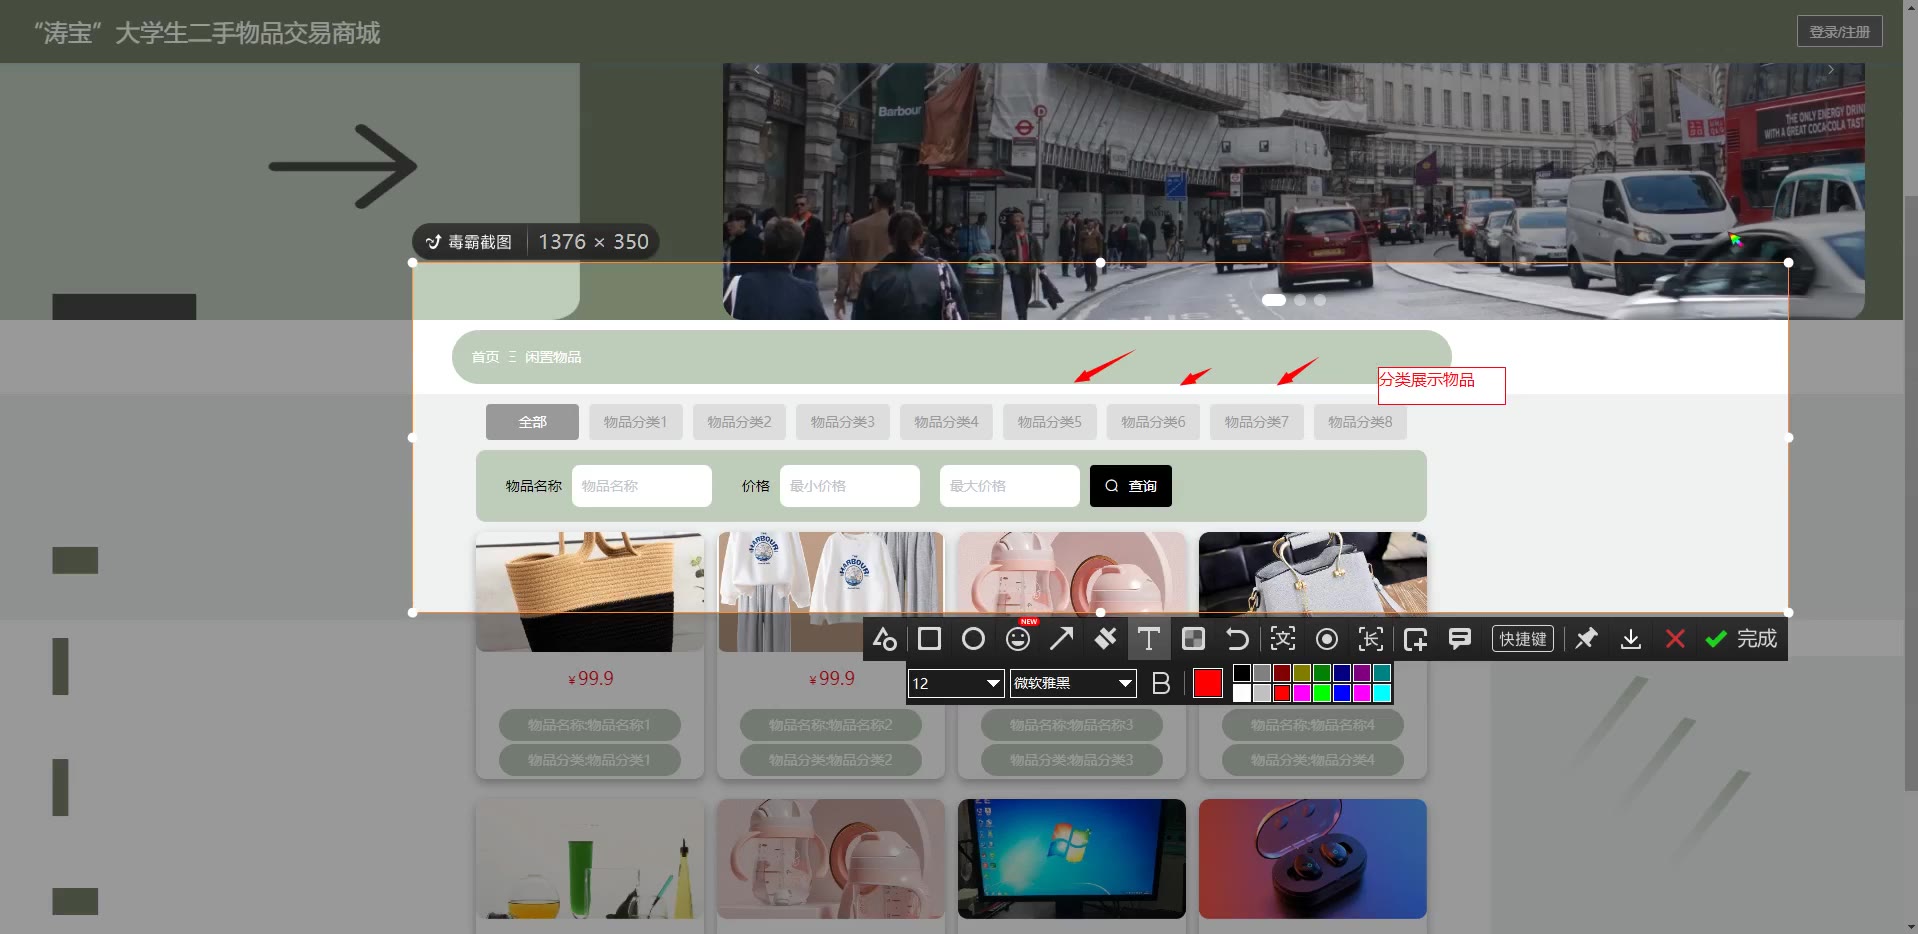
Task: Pick the purple color swatch
Action: click(x=1362, y=673)
